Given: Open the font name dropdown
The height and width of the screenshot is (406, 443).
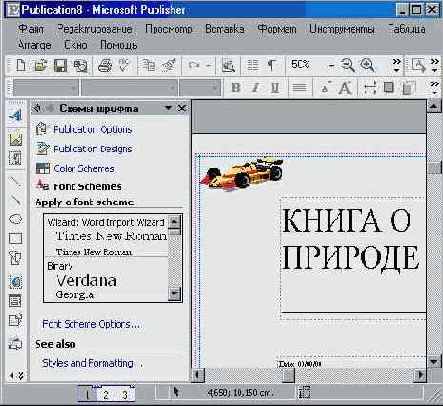Looking at the screenshot, I should pos(172,88).
